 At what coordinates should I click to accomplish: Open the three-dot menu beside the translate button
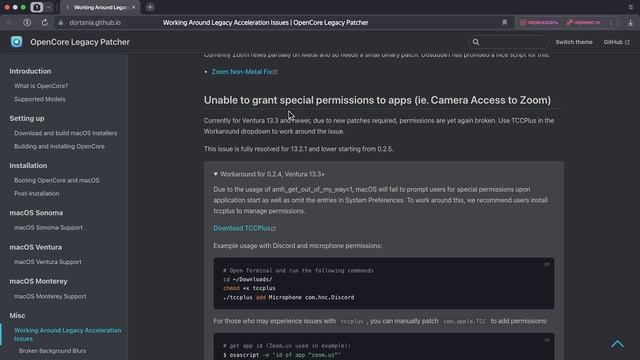[x=611, y=22]
